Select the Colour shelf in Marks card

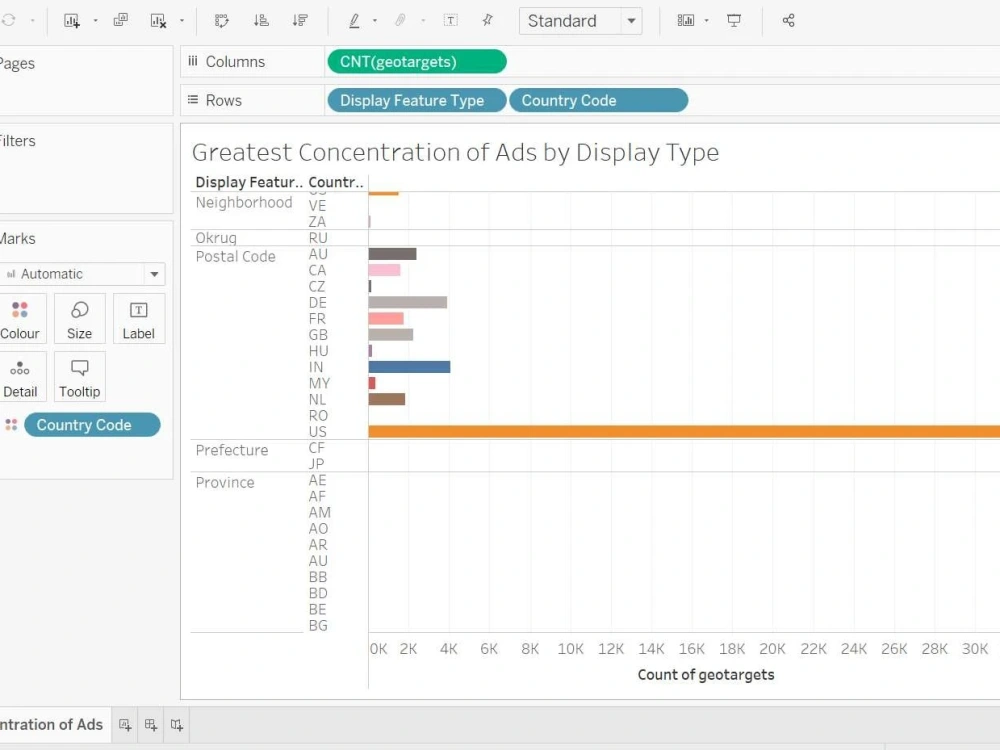pyautogui.click(x=21, y=318)
